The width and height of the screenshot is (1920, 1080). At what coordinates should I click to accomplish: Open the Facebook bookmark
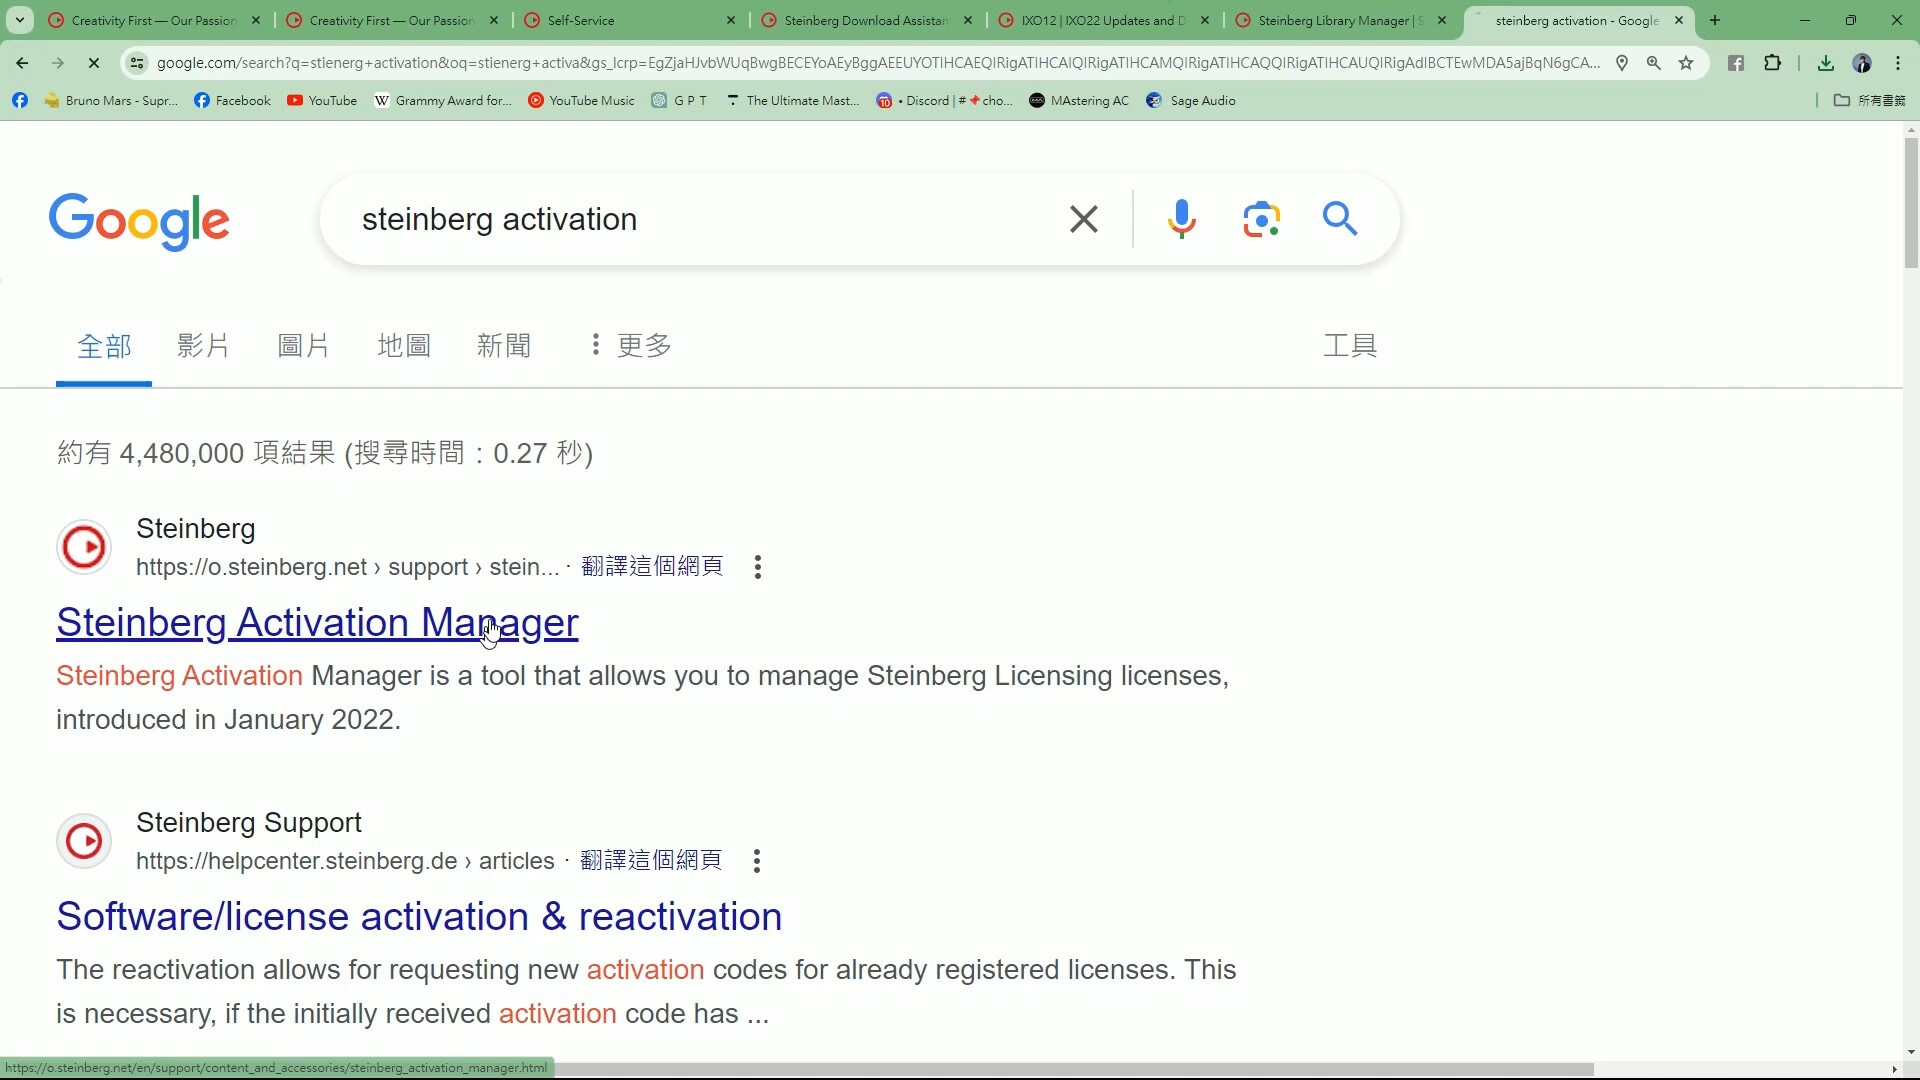click(232, 101)
